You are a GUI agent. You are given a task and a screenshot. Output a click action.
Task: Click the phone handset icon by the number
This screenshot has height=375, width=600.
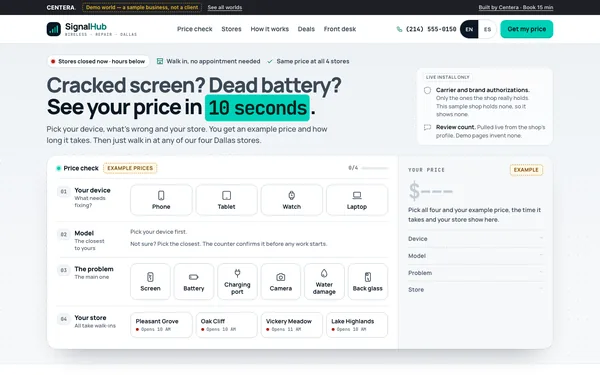[399, 29]
